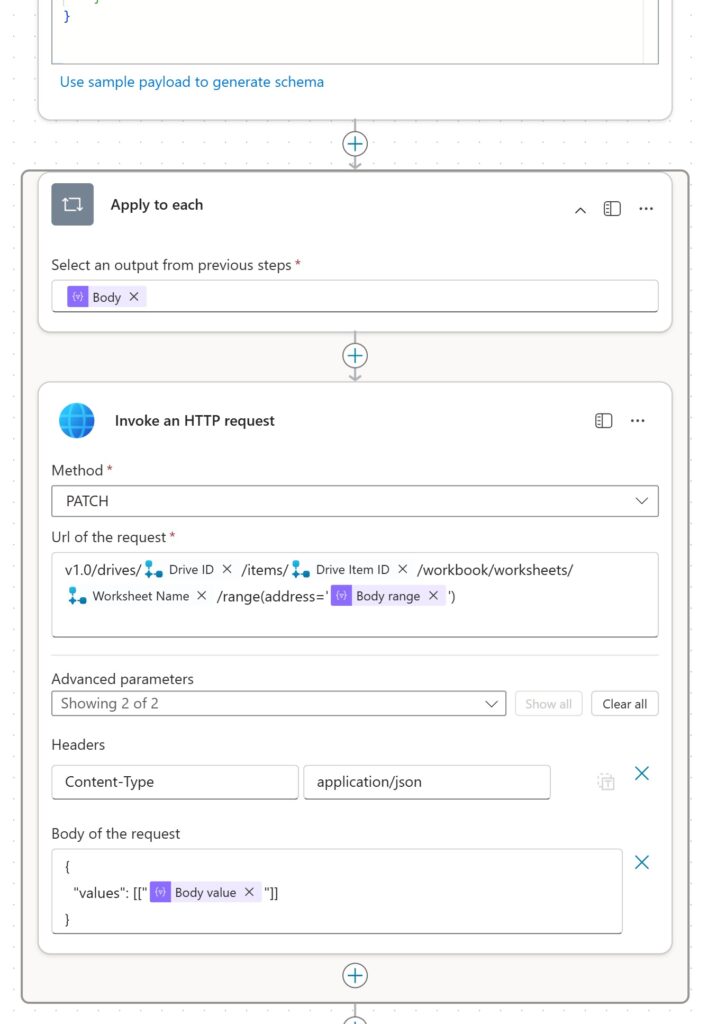Collapse the Apply to each action
The image size is (708, 1024).
tap(580, 210)
